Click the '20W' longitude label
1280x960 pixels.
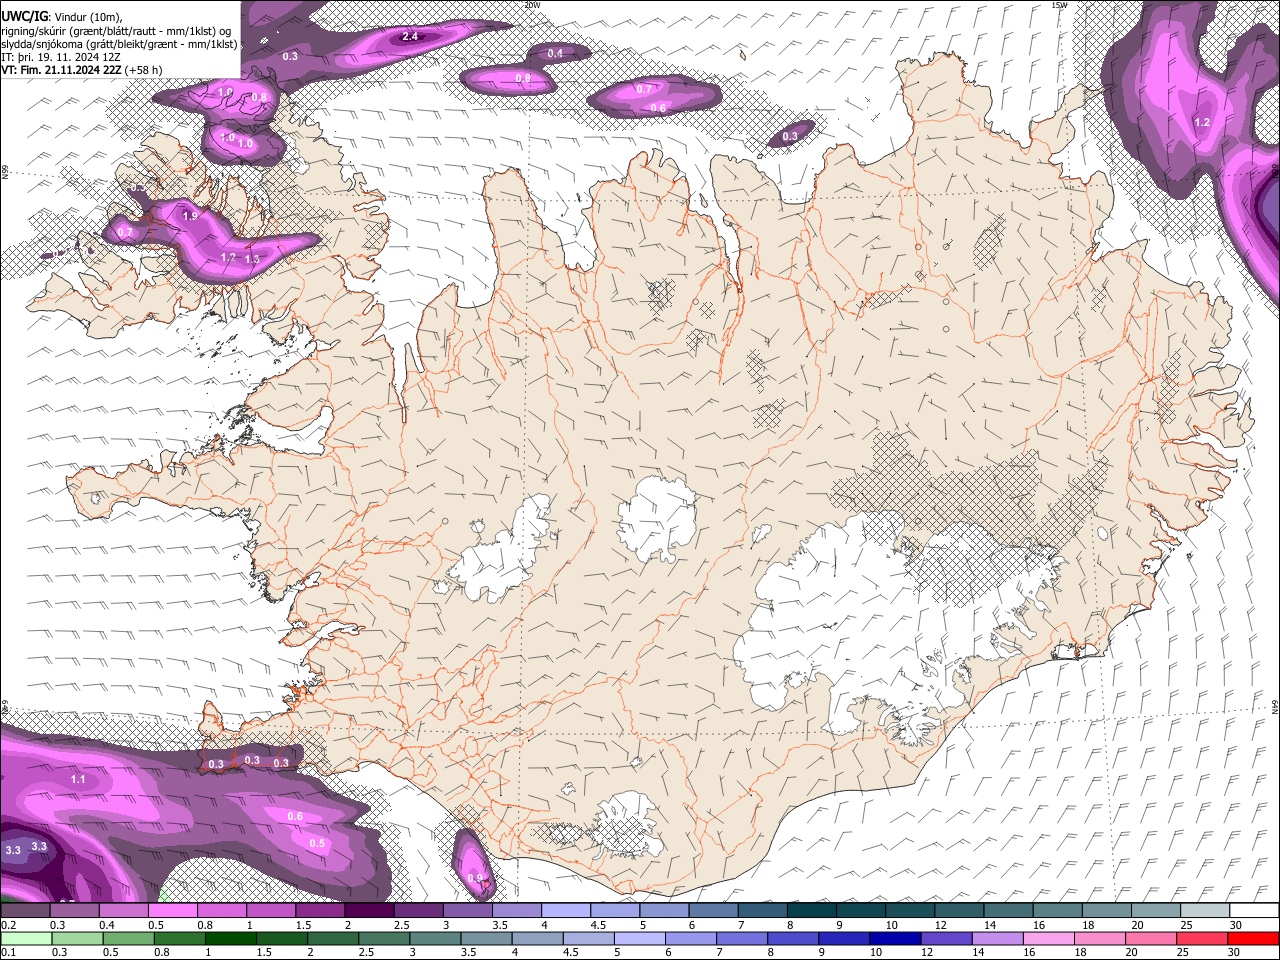[x=532, y=5]
